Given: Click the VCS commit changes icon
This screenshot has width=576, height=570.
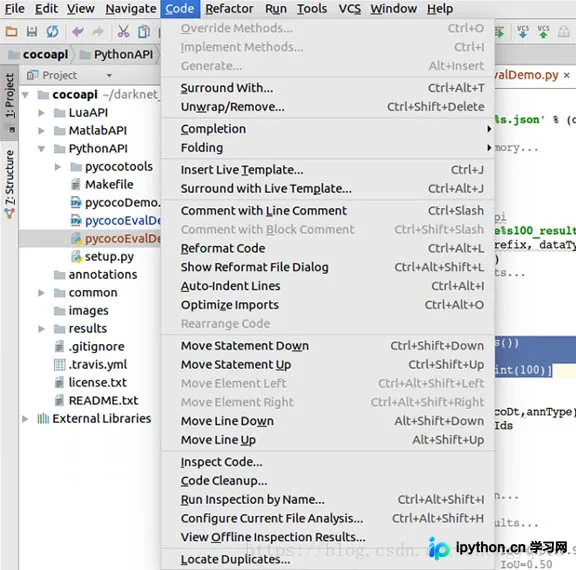Looking at the screenshot, I should (x=543, y=32).
